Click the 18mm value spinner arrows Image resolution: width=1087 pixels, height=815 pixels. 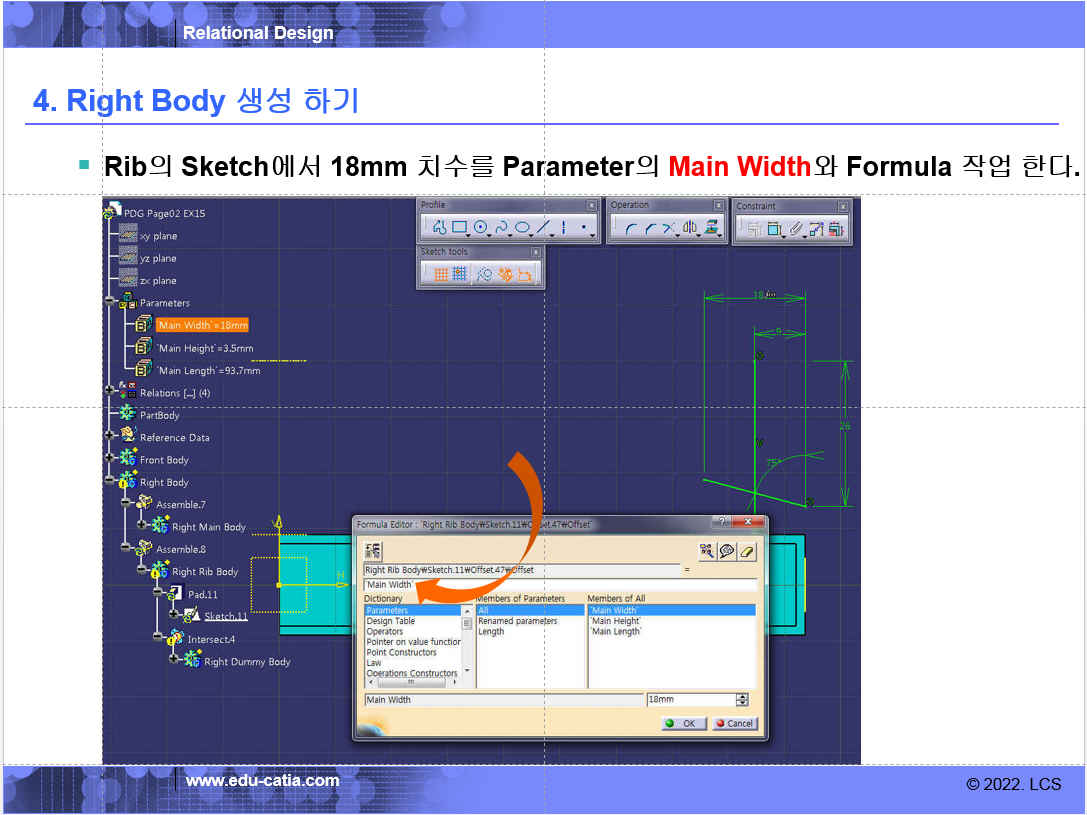click(741, 700)
